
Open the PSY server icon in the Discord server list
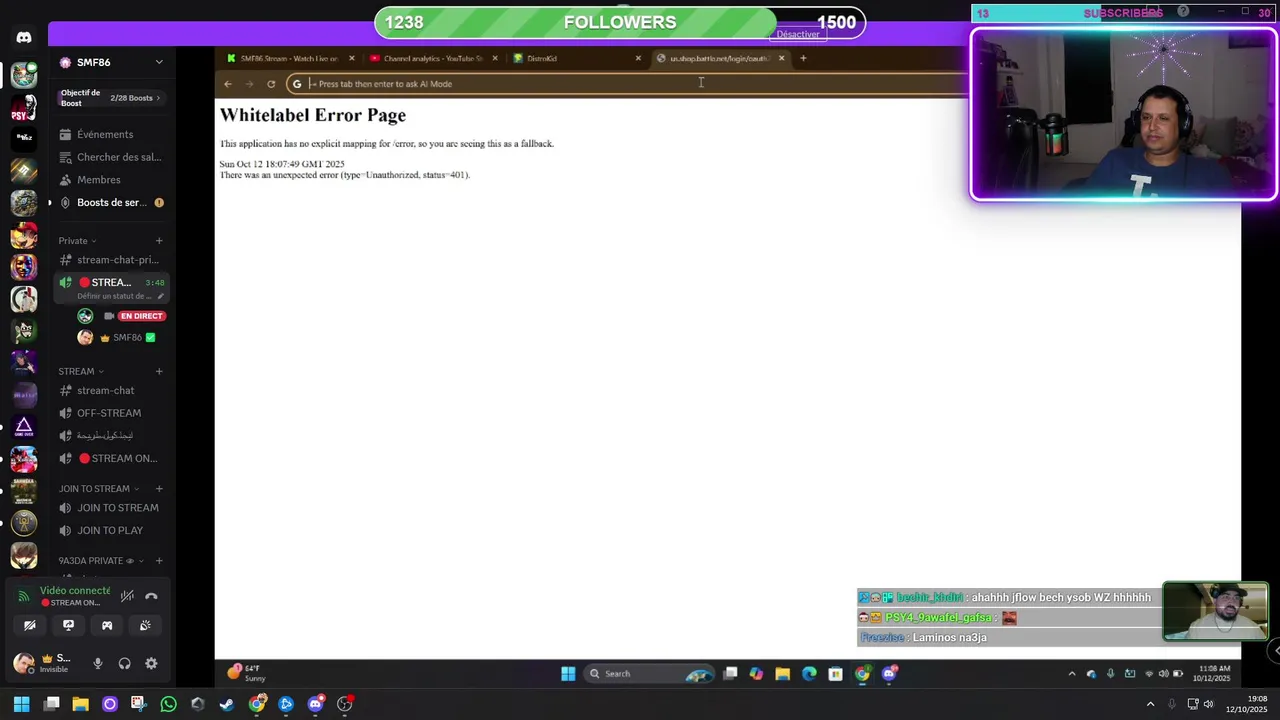[24, 107]
